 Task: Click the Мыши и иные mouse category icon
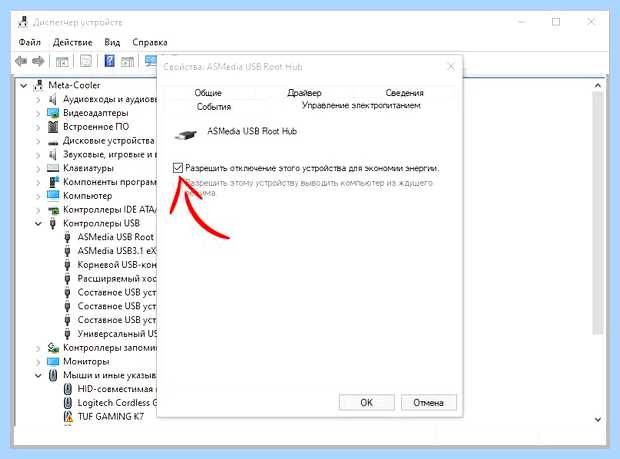(53, 375)
